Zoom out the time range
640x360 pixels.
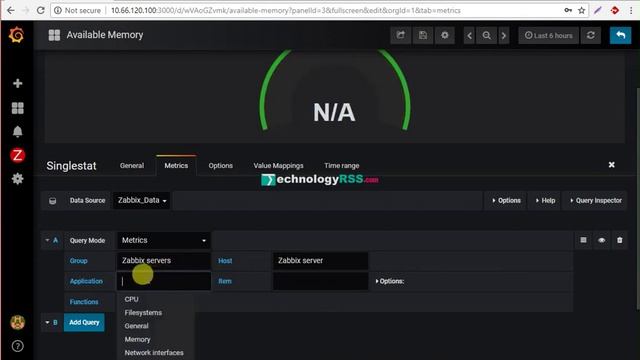487,36
